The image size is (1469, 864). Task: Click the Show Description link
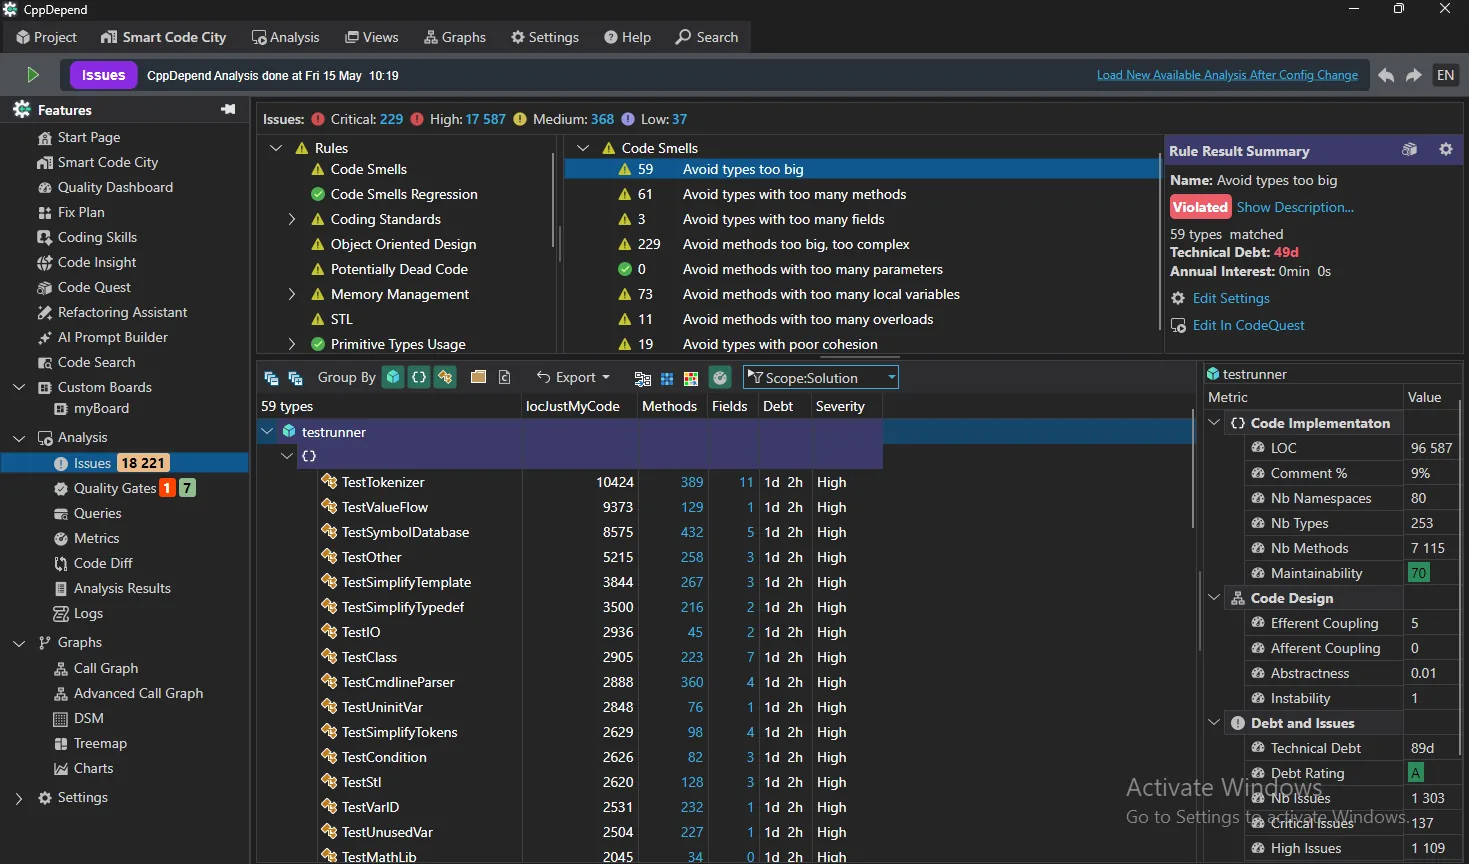click(x=1295, y=207)
